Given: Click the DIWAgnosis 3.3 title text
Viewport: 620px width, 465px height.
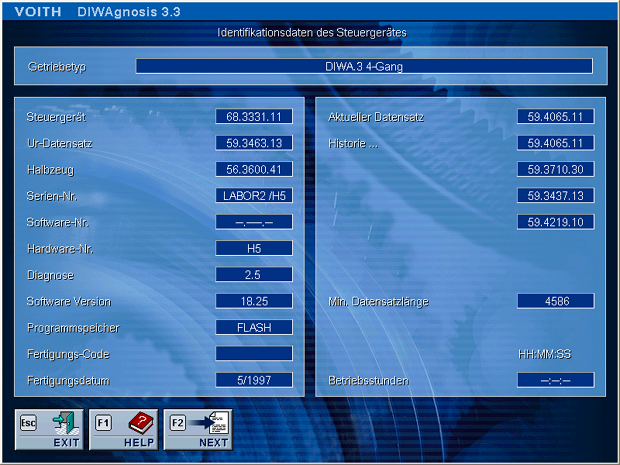Looking at the screenshot, I should pos(129,12).
